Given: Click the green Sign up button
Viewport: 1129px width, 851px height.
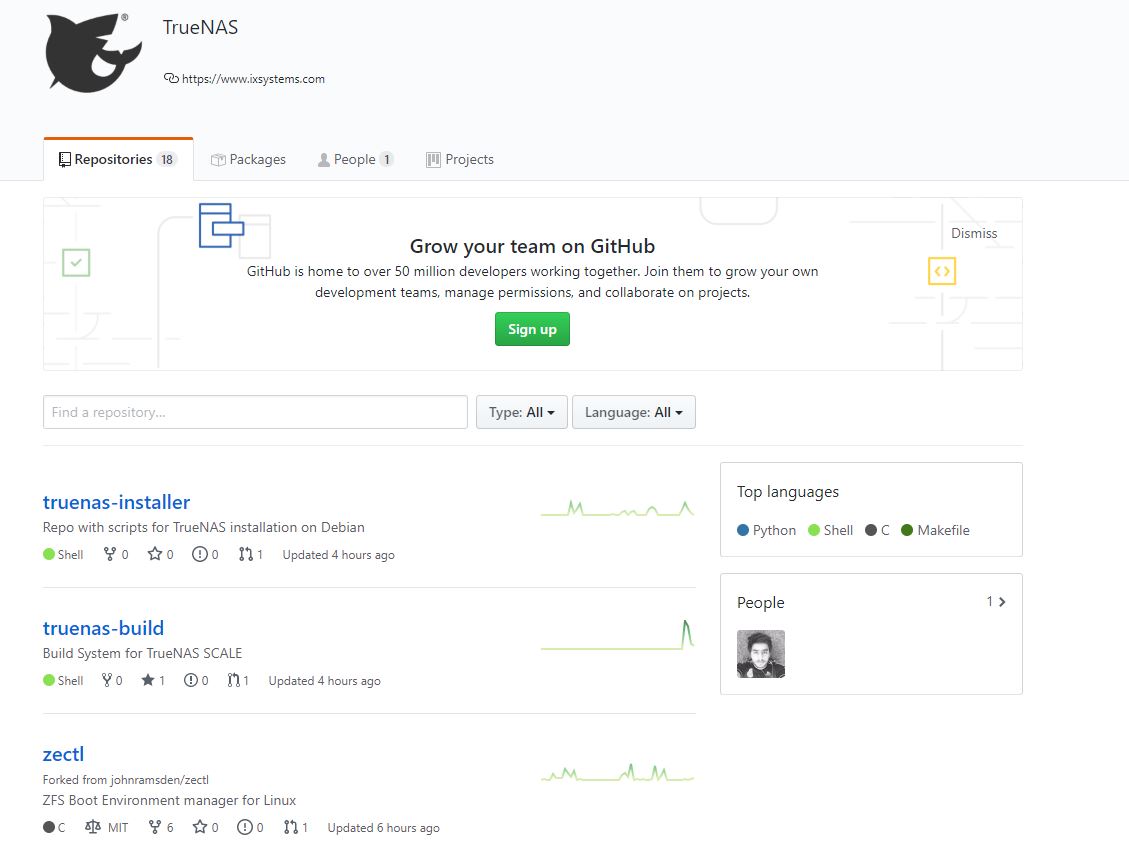Looking at the screenshot, I should pyautogui.click(x=532, y=329).
